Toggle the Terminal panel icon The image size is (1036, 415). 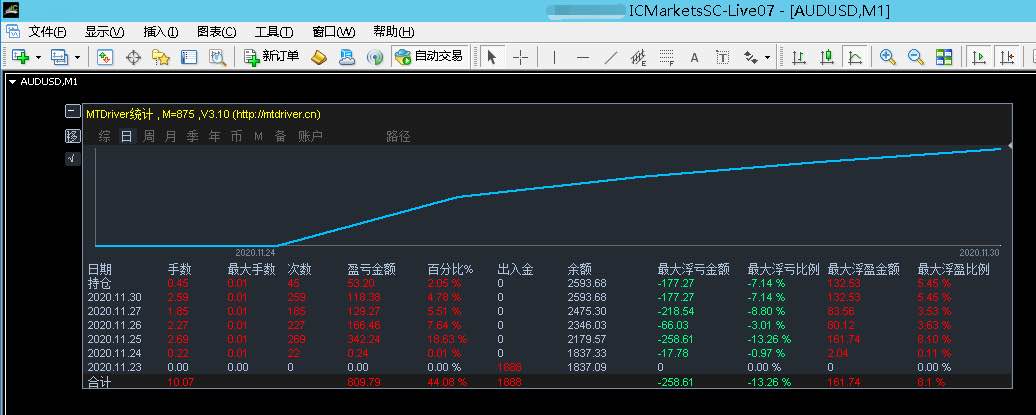(x=189, y=57)
